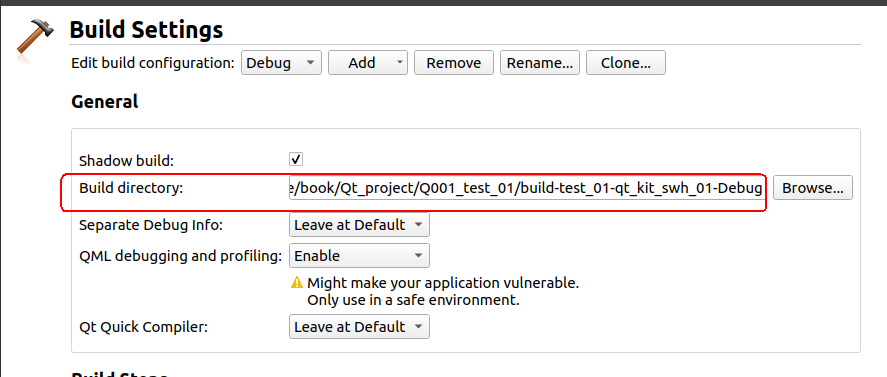Click the Qt Quick Compiler label

click(144, 327)
